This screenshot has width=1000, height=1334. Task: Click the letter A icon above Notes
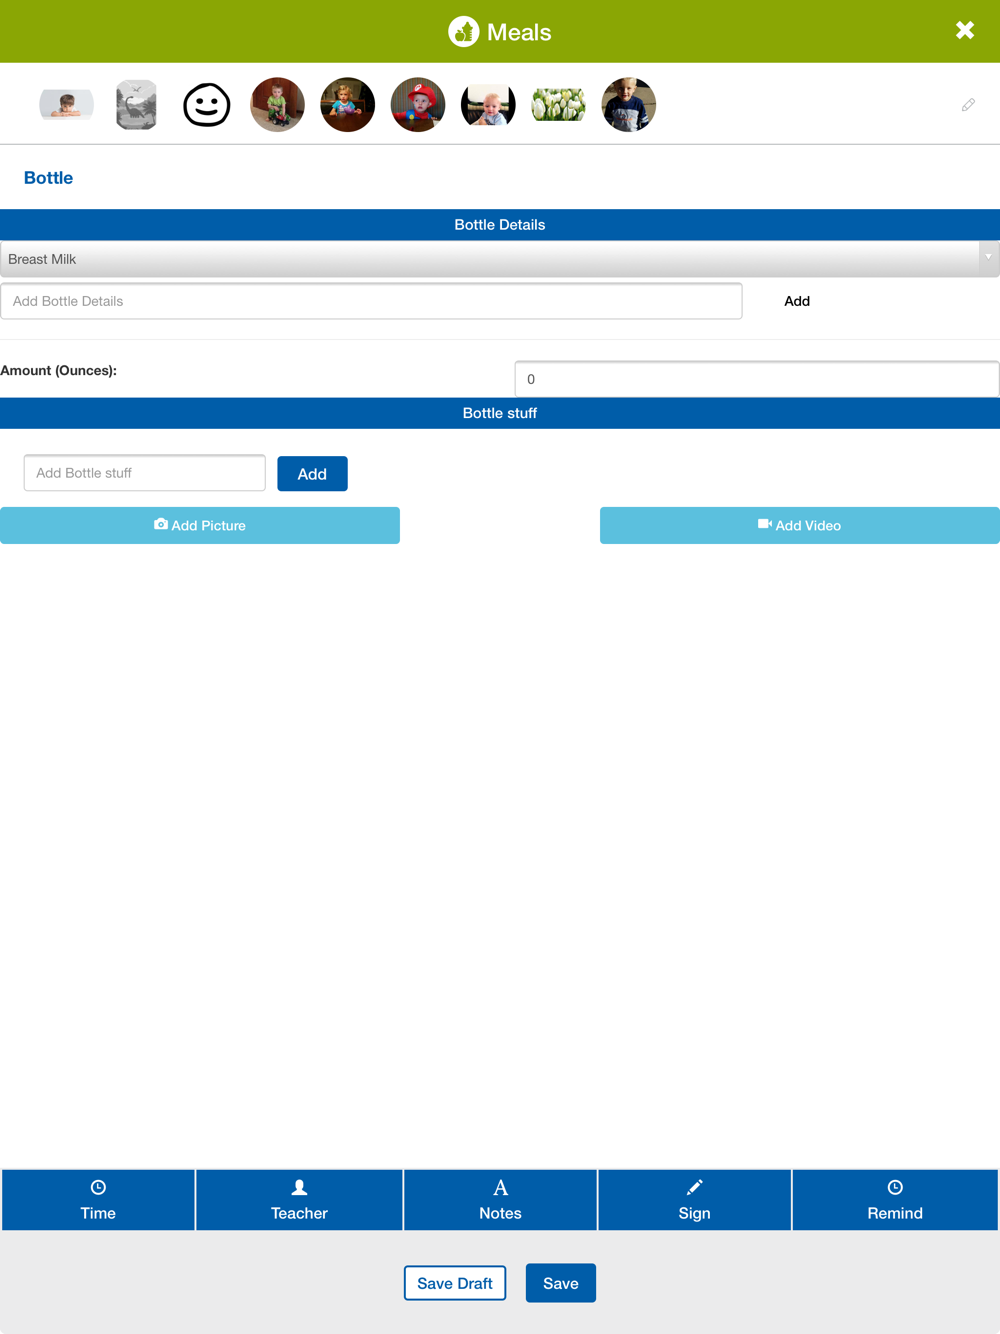tap(500, 1188)
